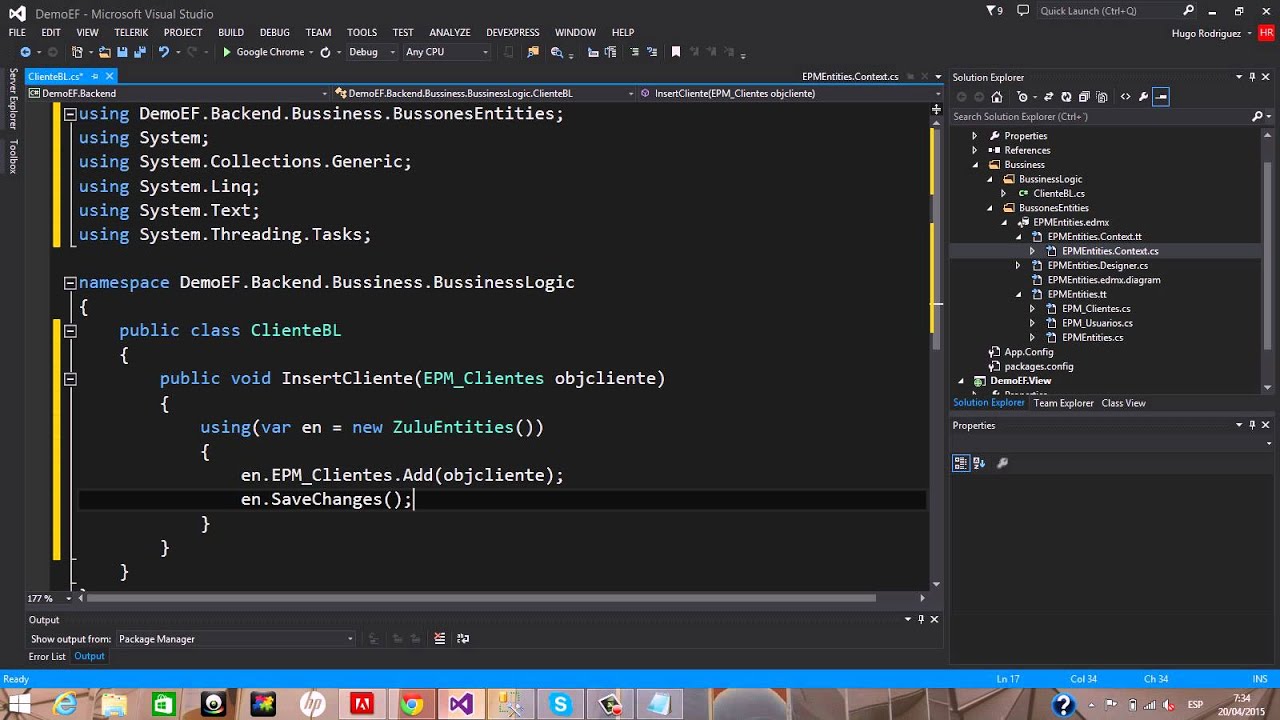Open the Server Explorer side tab

click(x=13, y=98)
